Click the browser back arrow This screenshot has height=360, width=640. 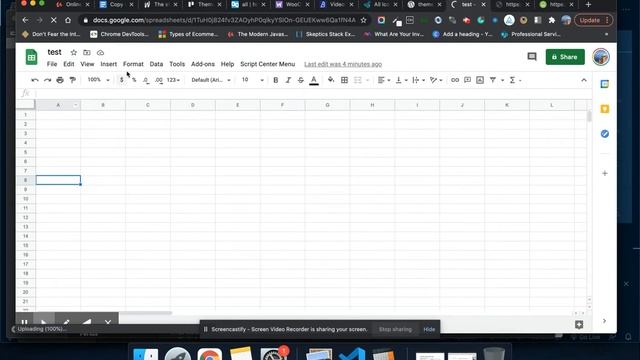[x=25, y=20]
